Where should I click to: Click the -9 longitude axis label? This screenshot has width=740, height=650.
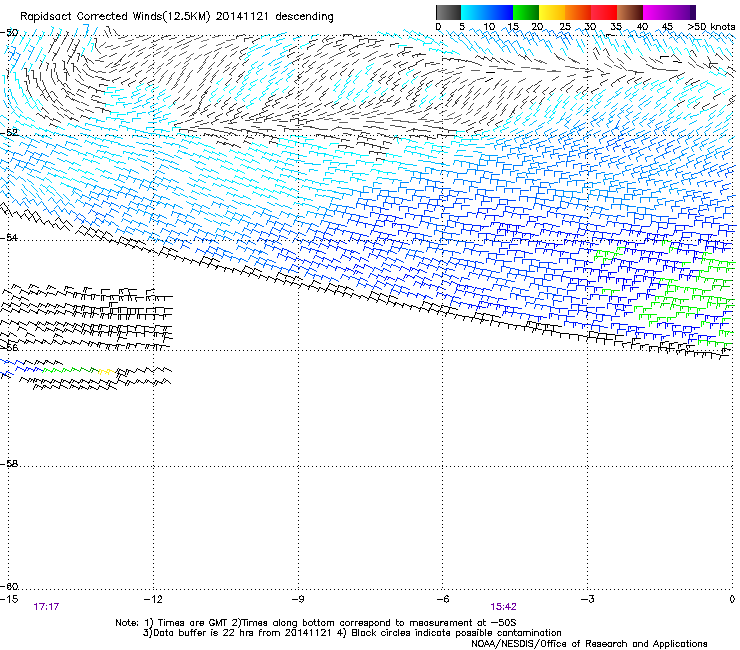tap(297, 599)
